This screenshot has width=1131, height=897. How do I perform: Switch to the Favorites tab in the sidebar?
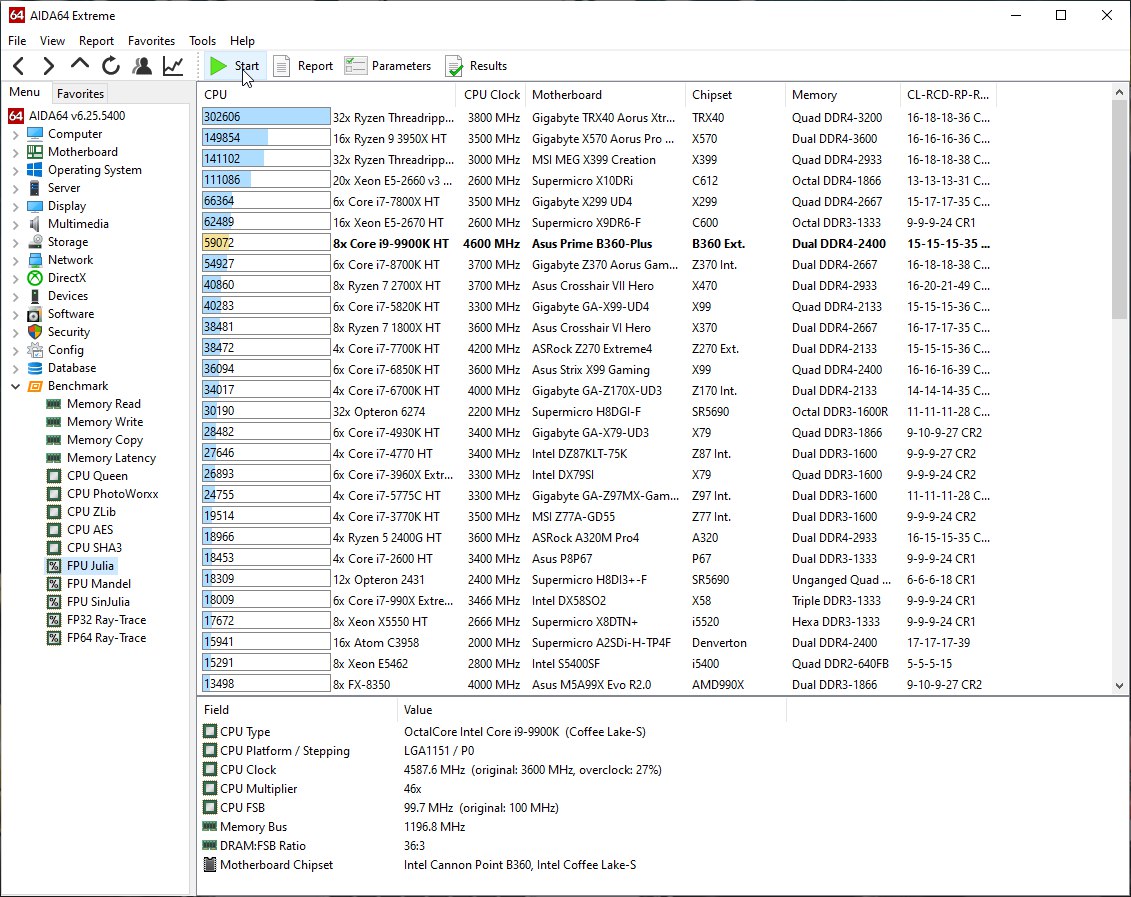coord(80,94)
